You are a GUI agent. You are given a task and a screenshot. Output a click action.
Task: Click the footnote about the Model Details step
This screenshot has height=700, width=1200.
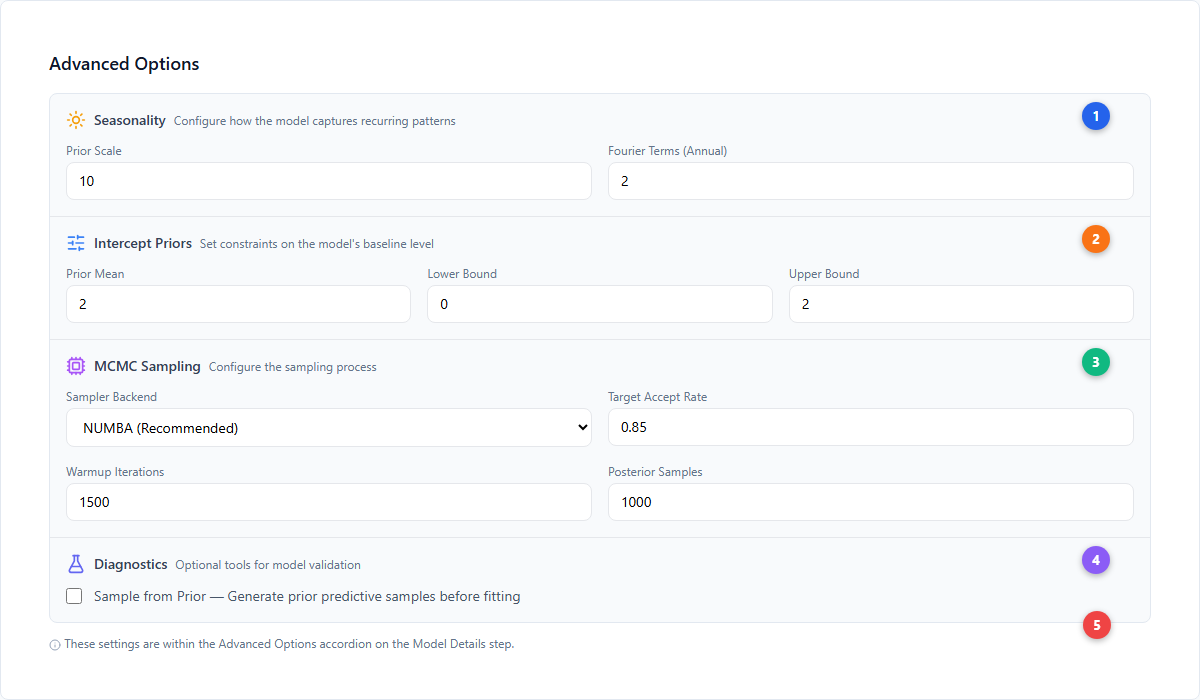point(289,644)
